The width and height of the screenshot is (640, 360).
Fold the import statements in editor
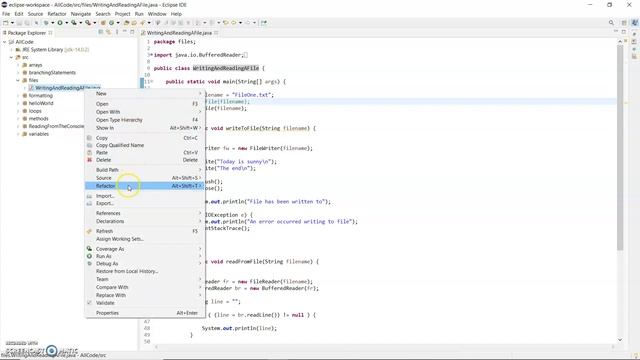pyautogui.click(x=151, y=55)
